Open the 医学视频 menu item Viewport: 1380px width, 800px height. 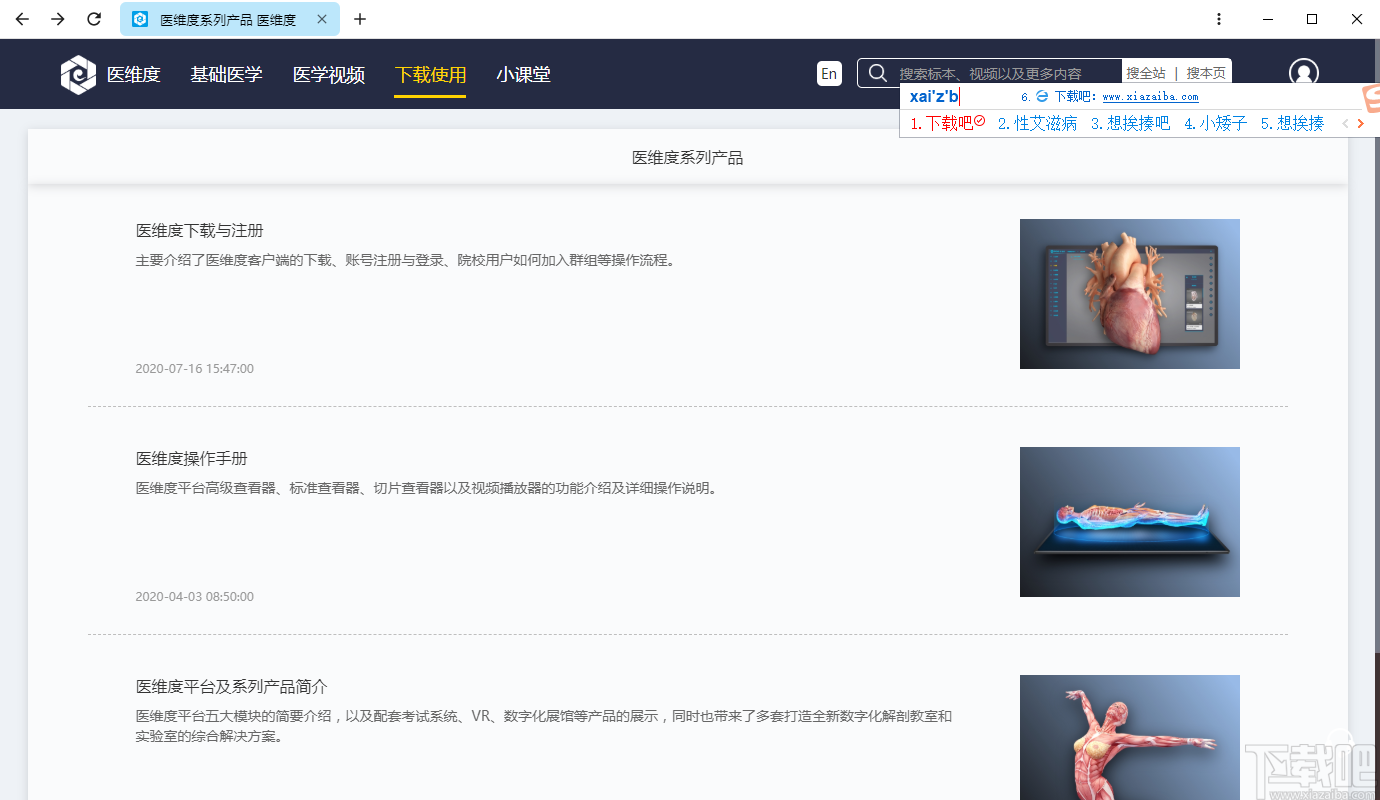point(328,74)
